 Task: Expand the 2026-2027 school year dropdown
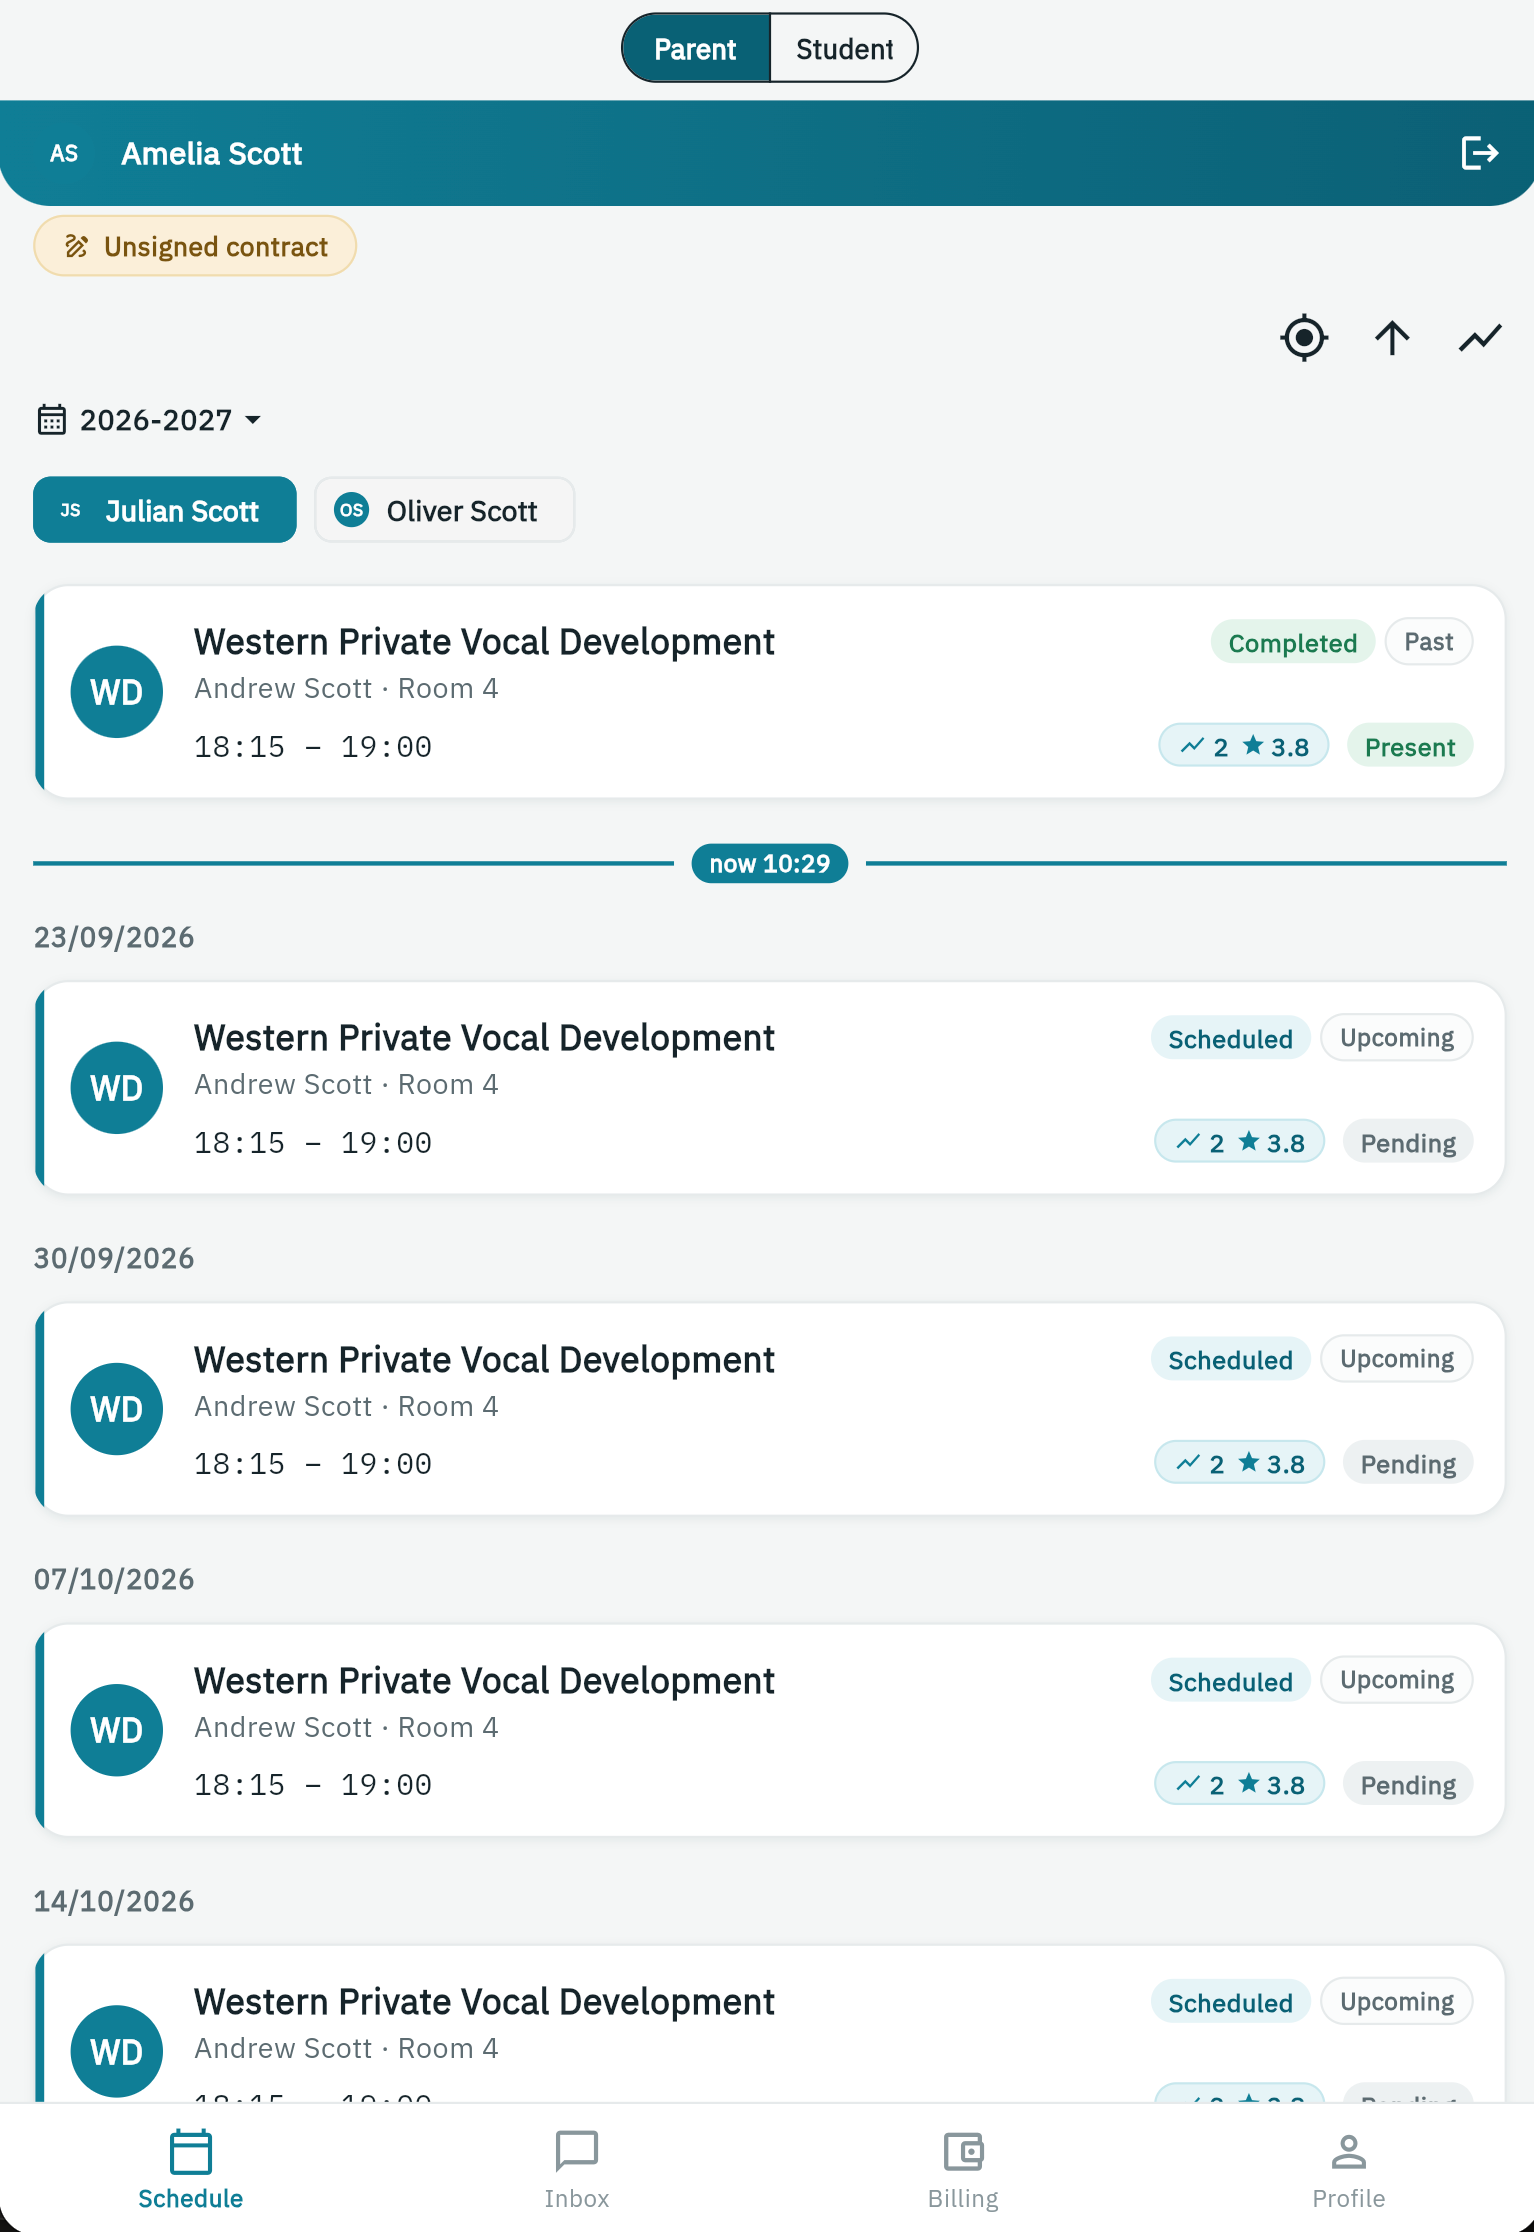pyautogui.click(x=150, y=420)
